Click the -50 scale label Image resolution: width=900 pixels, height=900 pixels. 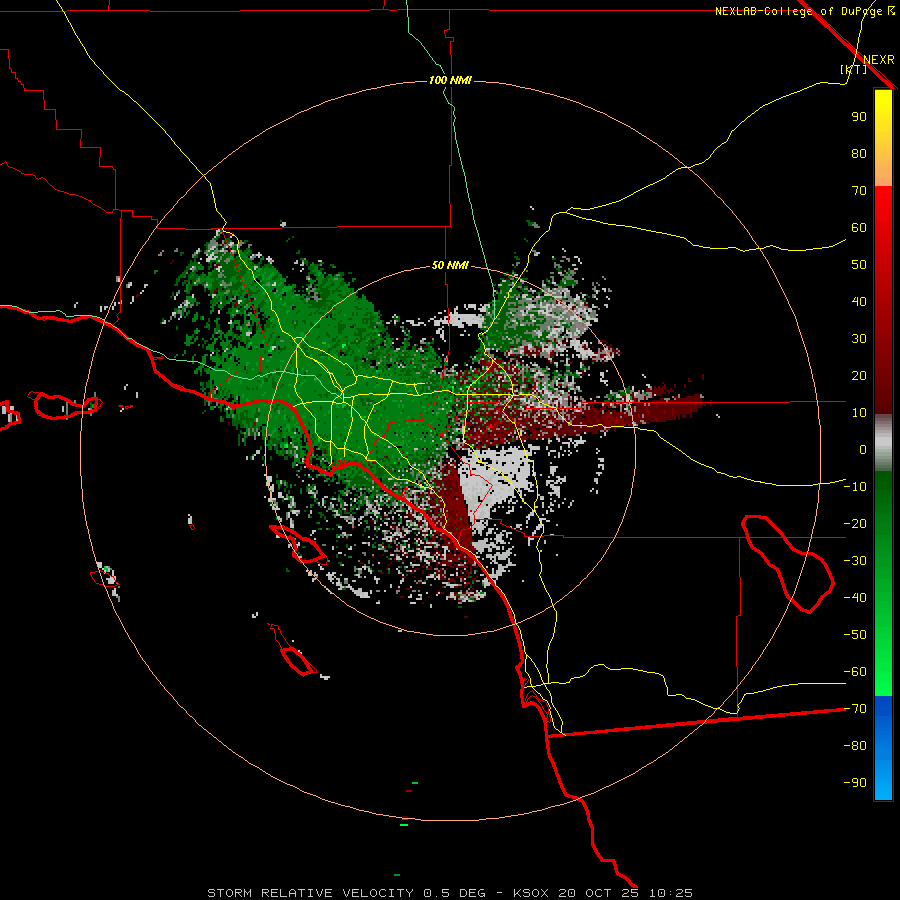pos(855,635)
